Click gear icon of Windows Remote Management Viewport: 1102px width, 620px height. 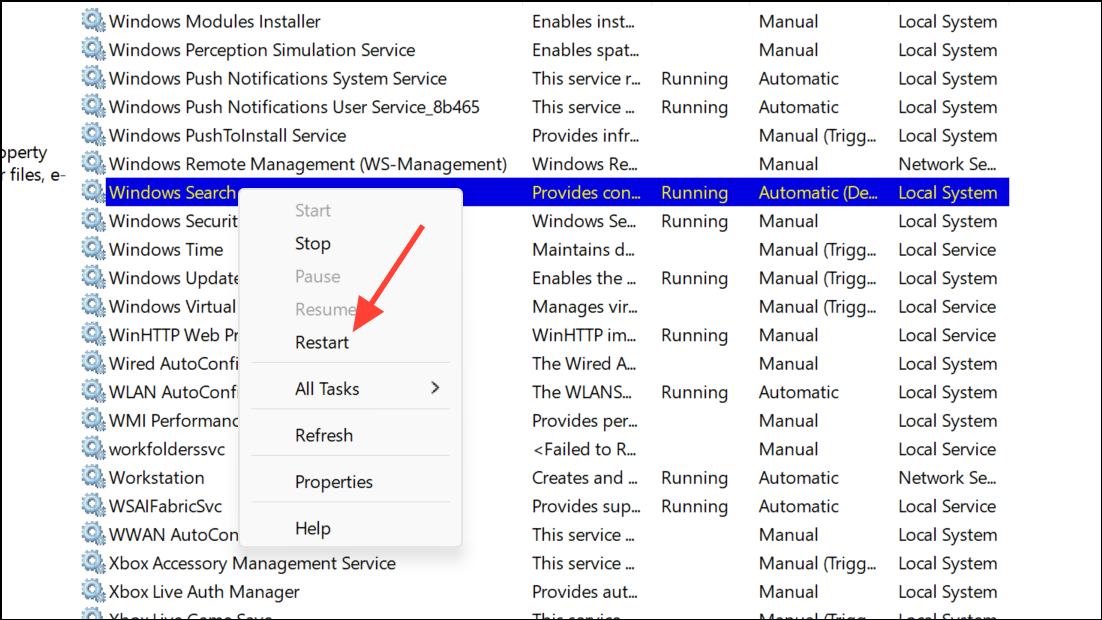tap(93, 163)
